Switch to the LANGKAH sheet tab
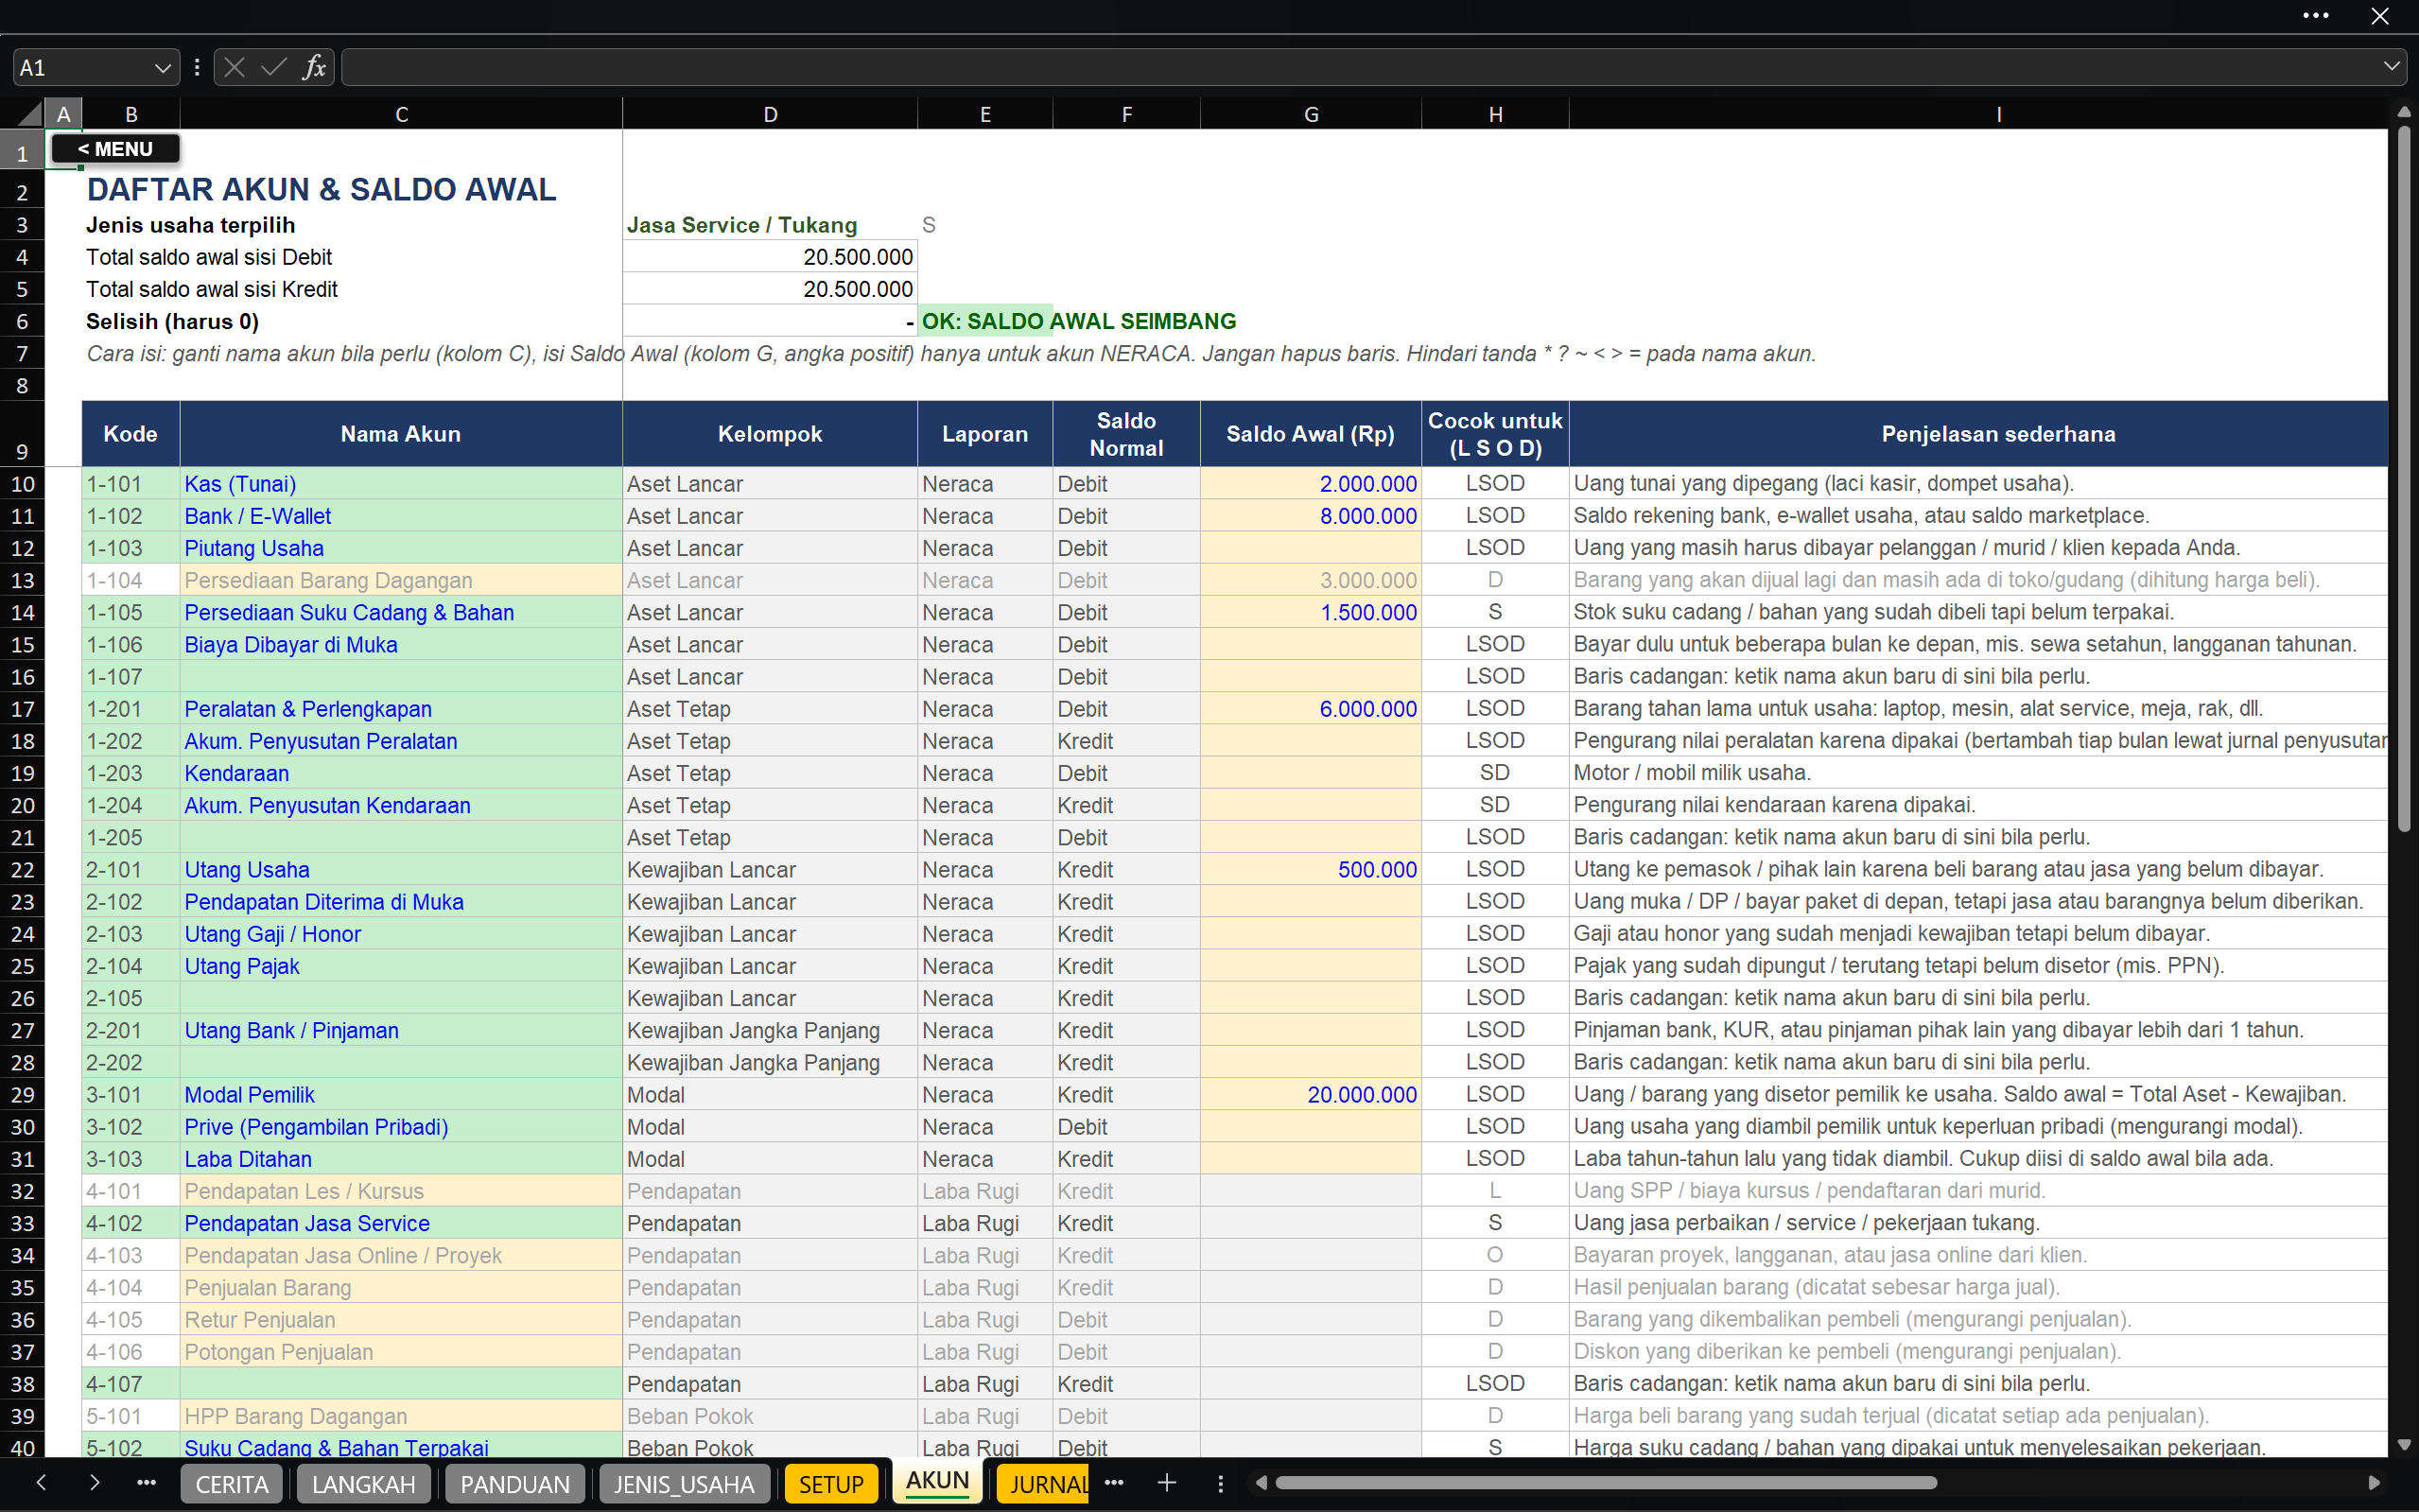Image resolution: width=2419 pixels, height=1512 pixels. coord(363,1483)
